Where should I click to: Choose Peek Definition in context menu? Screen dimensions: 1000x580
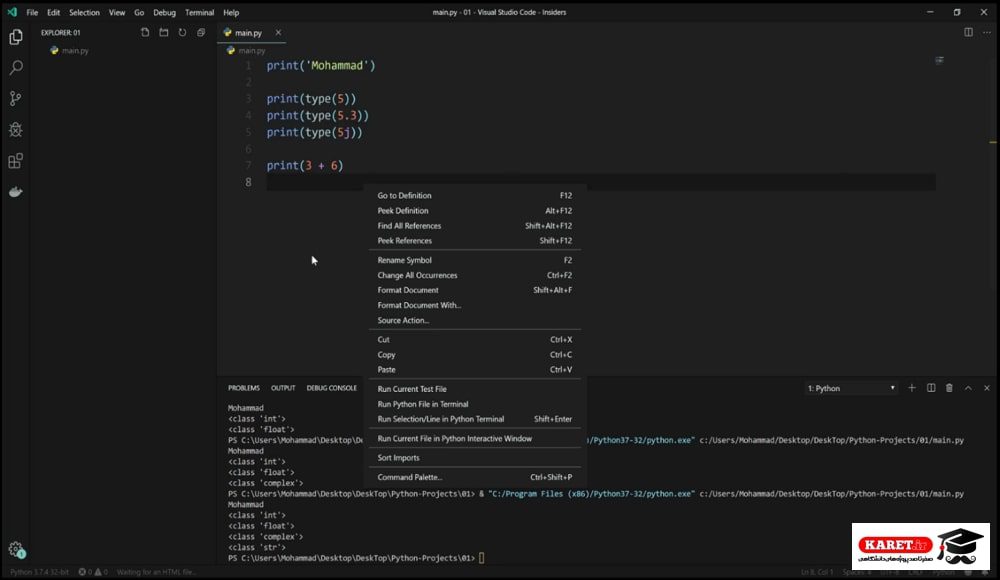(474, 211)
